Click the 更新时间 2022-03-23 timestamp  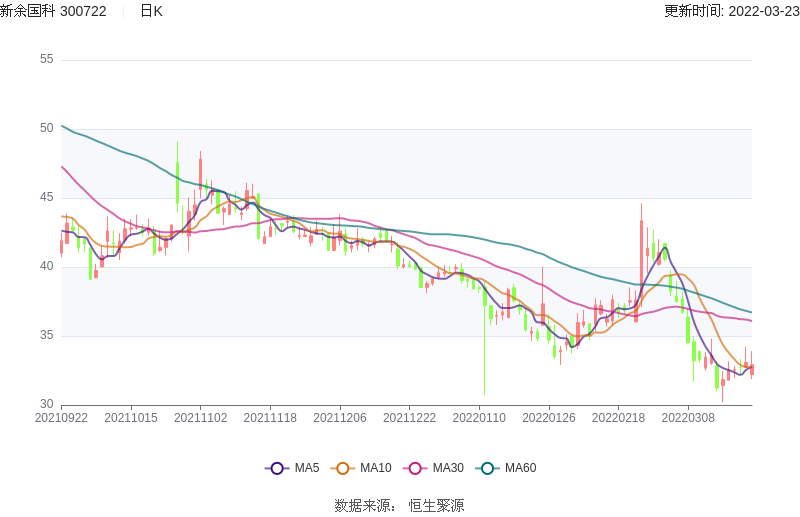[731, 11]
